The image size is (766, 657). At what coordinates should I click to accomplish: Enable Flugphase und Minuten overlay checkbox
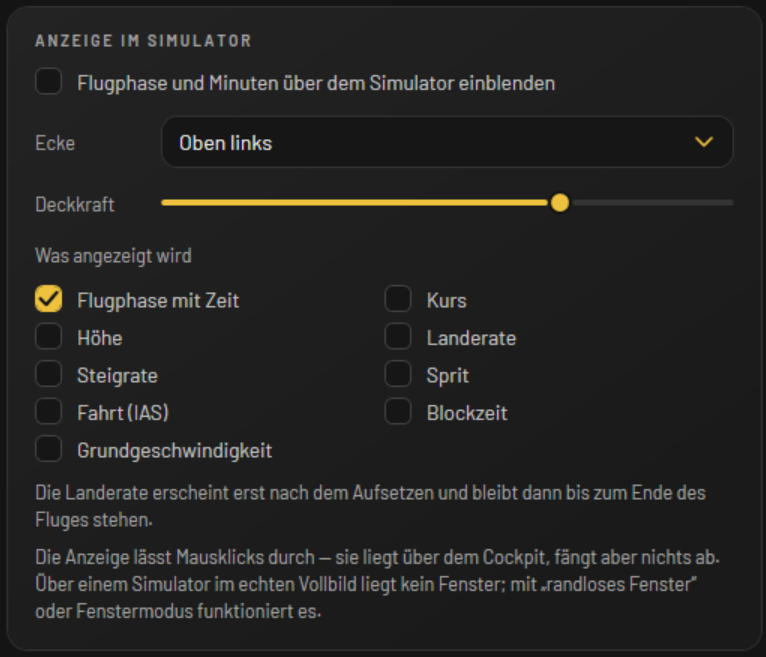[x=48, y=81]
